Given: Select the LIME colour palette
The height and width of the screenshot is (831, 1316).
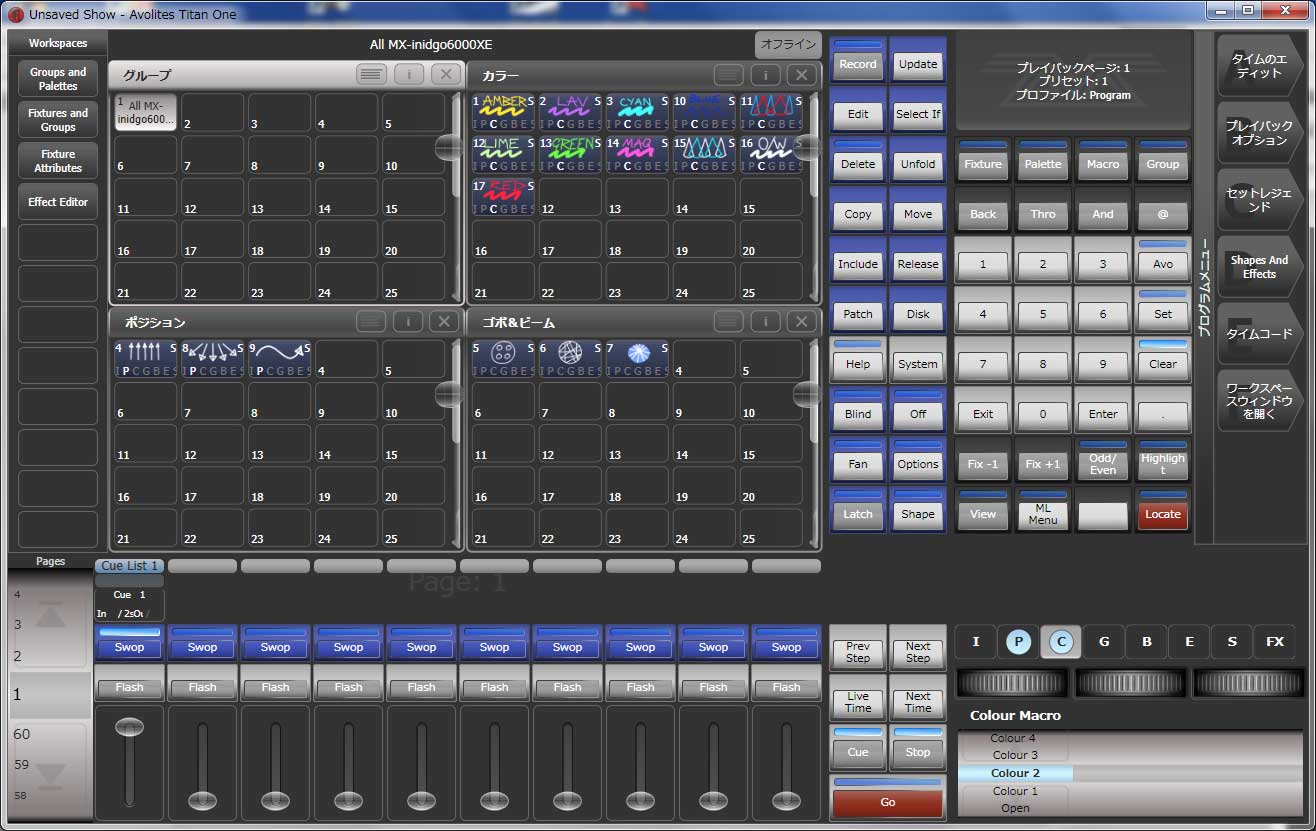Looking at the screenshot, I should point(503,154).
